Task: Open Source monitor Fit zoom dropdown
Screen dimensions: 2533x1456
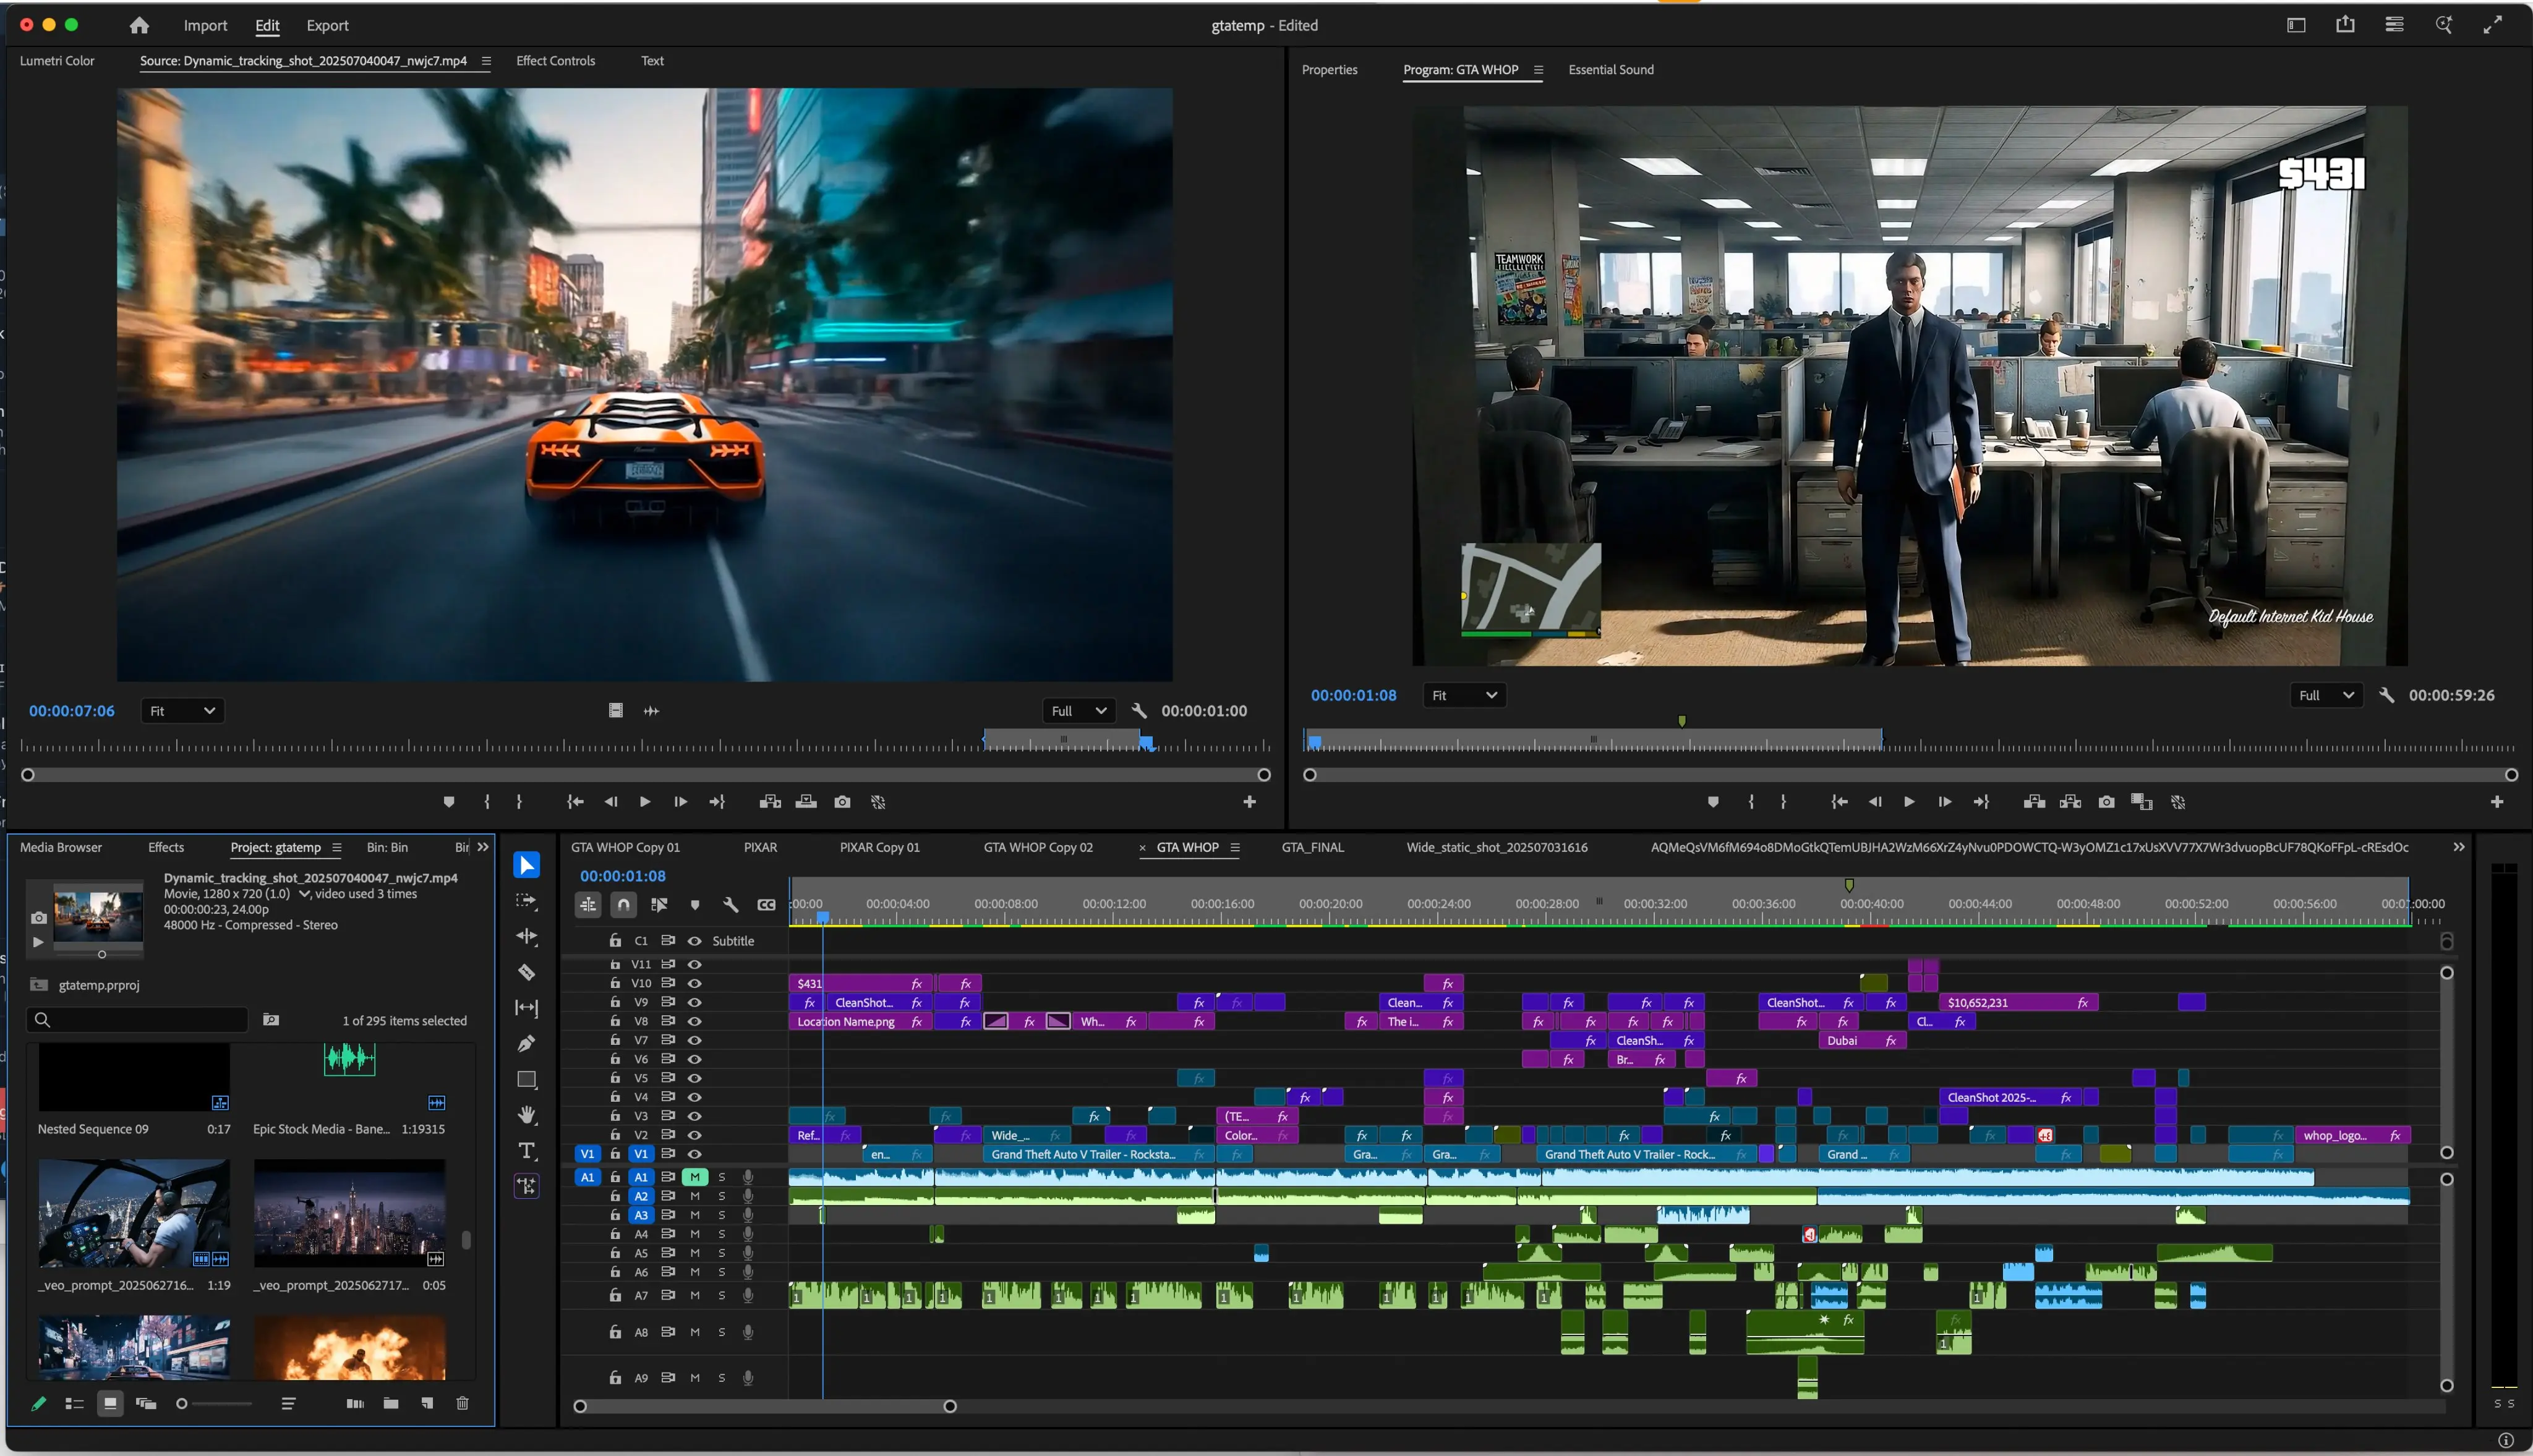Action: [x=182, y=711]
